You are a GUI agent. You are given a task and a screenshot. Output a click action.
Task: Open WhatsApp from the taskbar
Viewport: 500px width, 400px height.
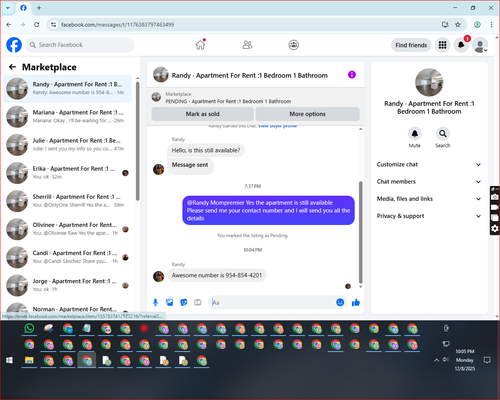[x=29, y=328]
